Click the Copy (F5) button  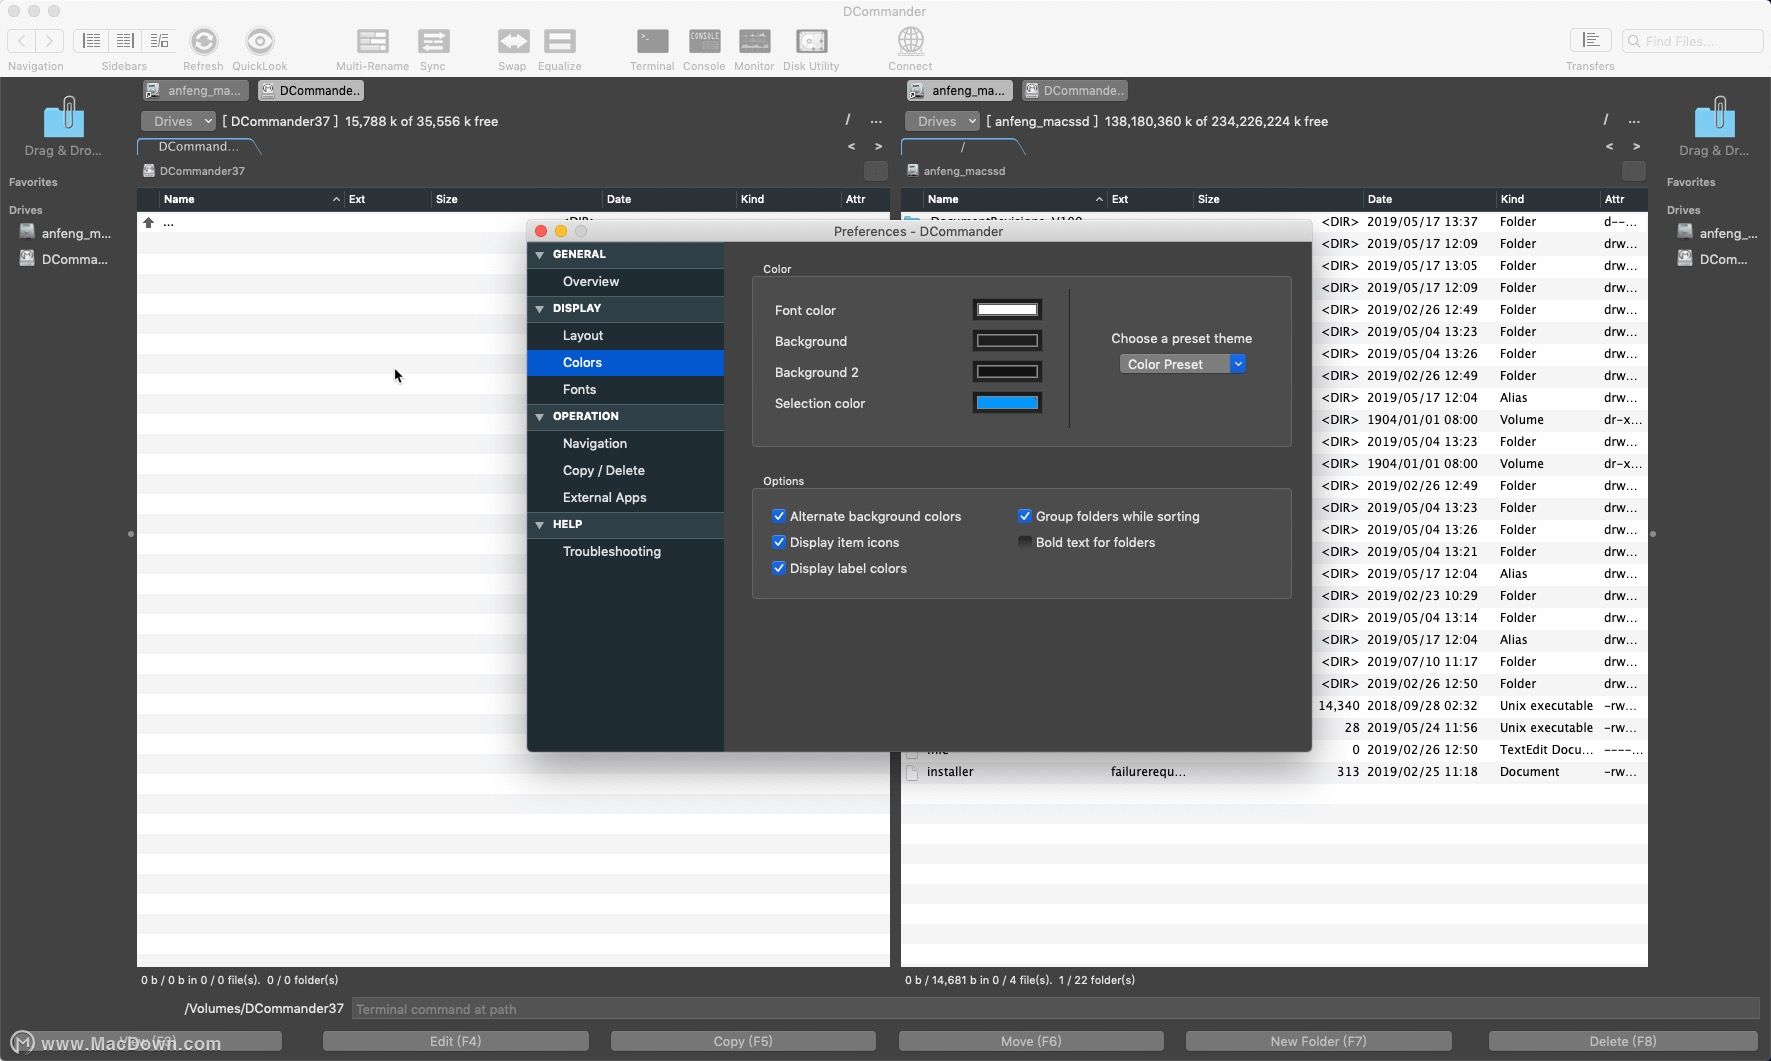(x=743, y=1041)
